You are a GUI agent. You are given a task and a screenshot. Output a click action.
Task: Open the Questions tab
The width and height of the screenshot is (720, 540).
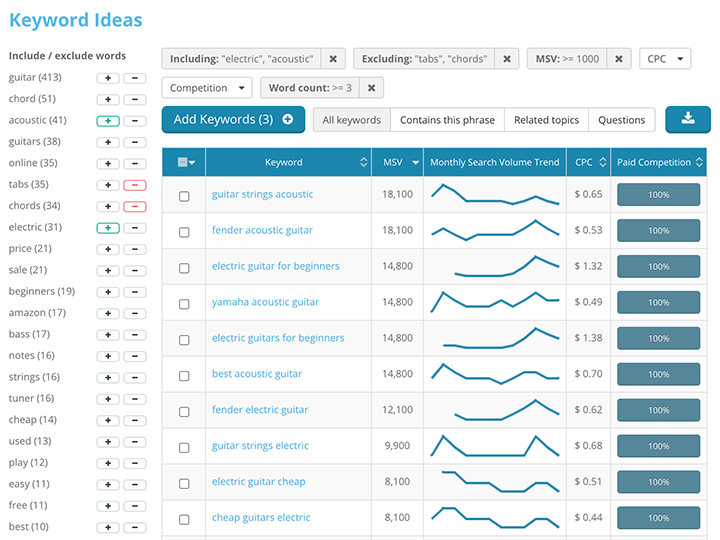coord(621,120)
